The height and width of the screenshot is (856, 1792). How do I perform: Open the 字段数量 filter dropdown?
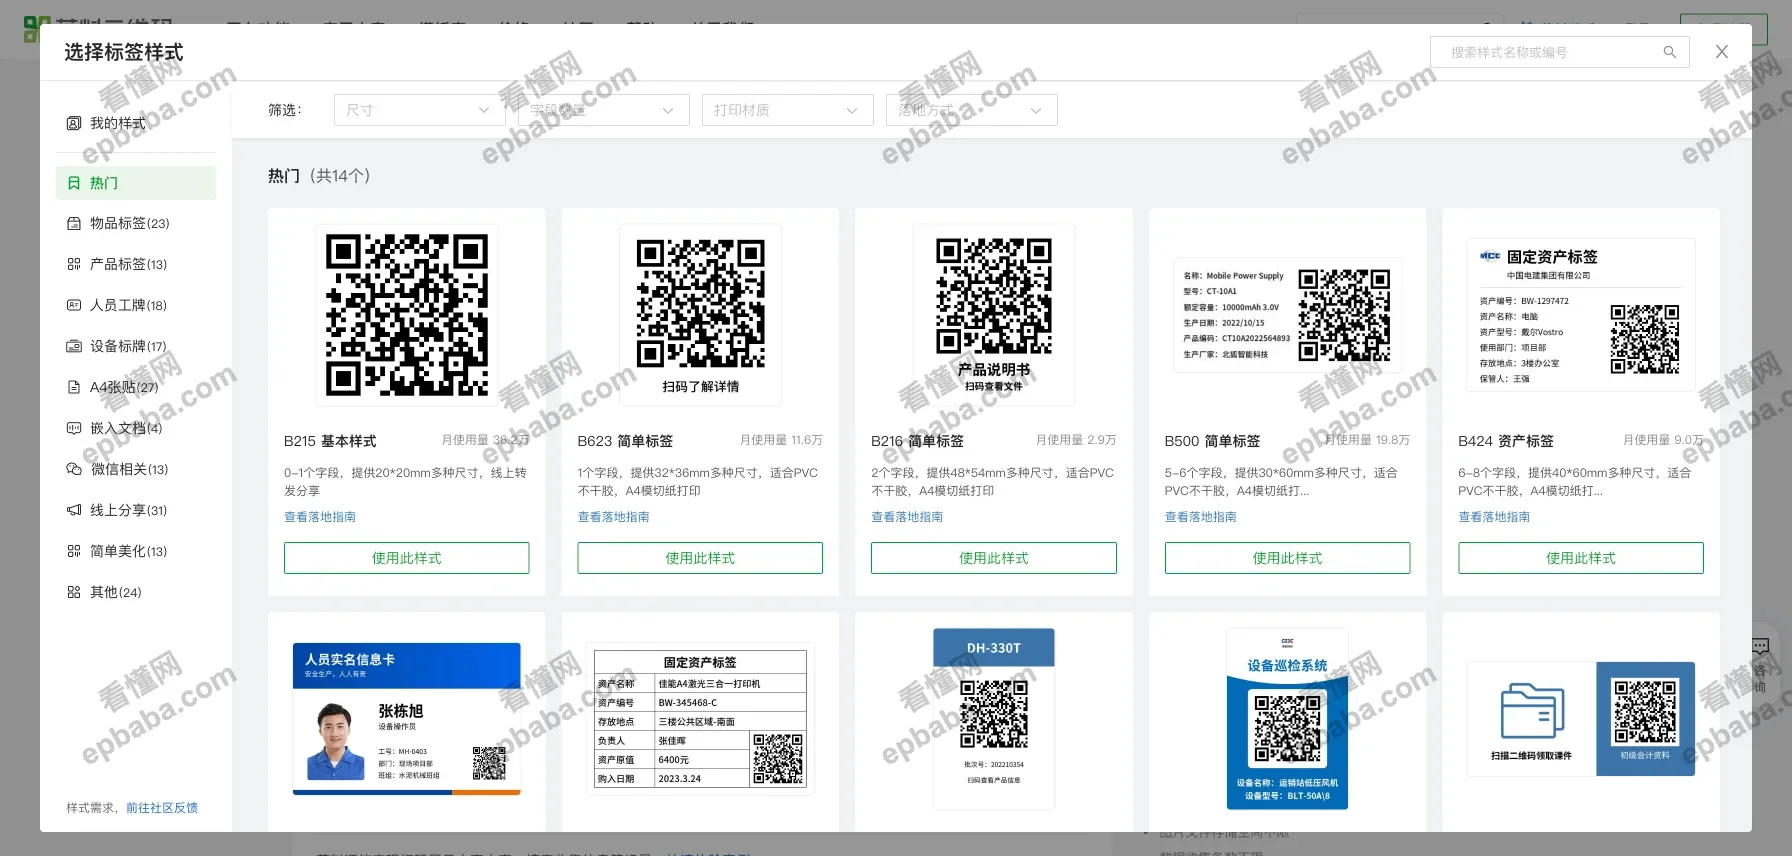[x=603, y=110]
